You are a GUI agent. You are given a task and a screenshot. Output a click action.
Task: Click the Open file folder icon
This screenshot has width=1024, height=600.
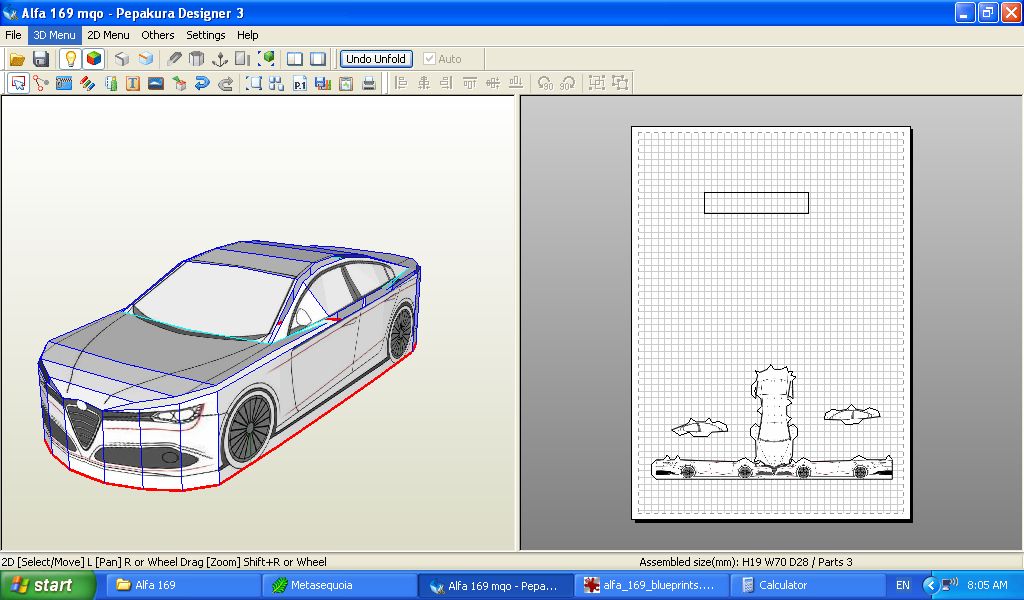point(17,59)
